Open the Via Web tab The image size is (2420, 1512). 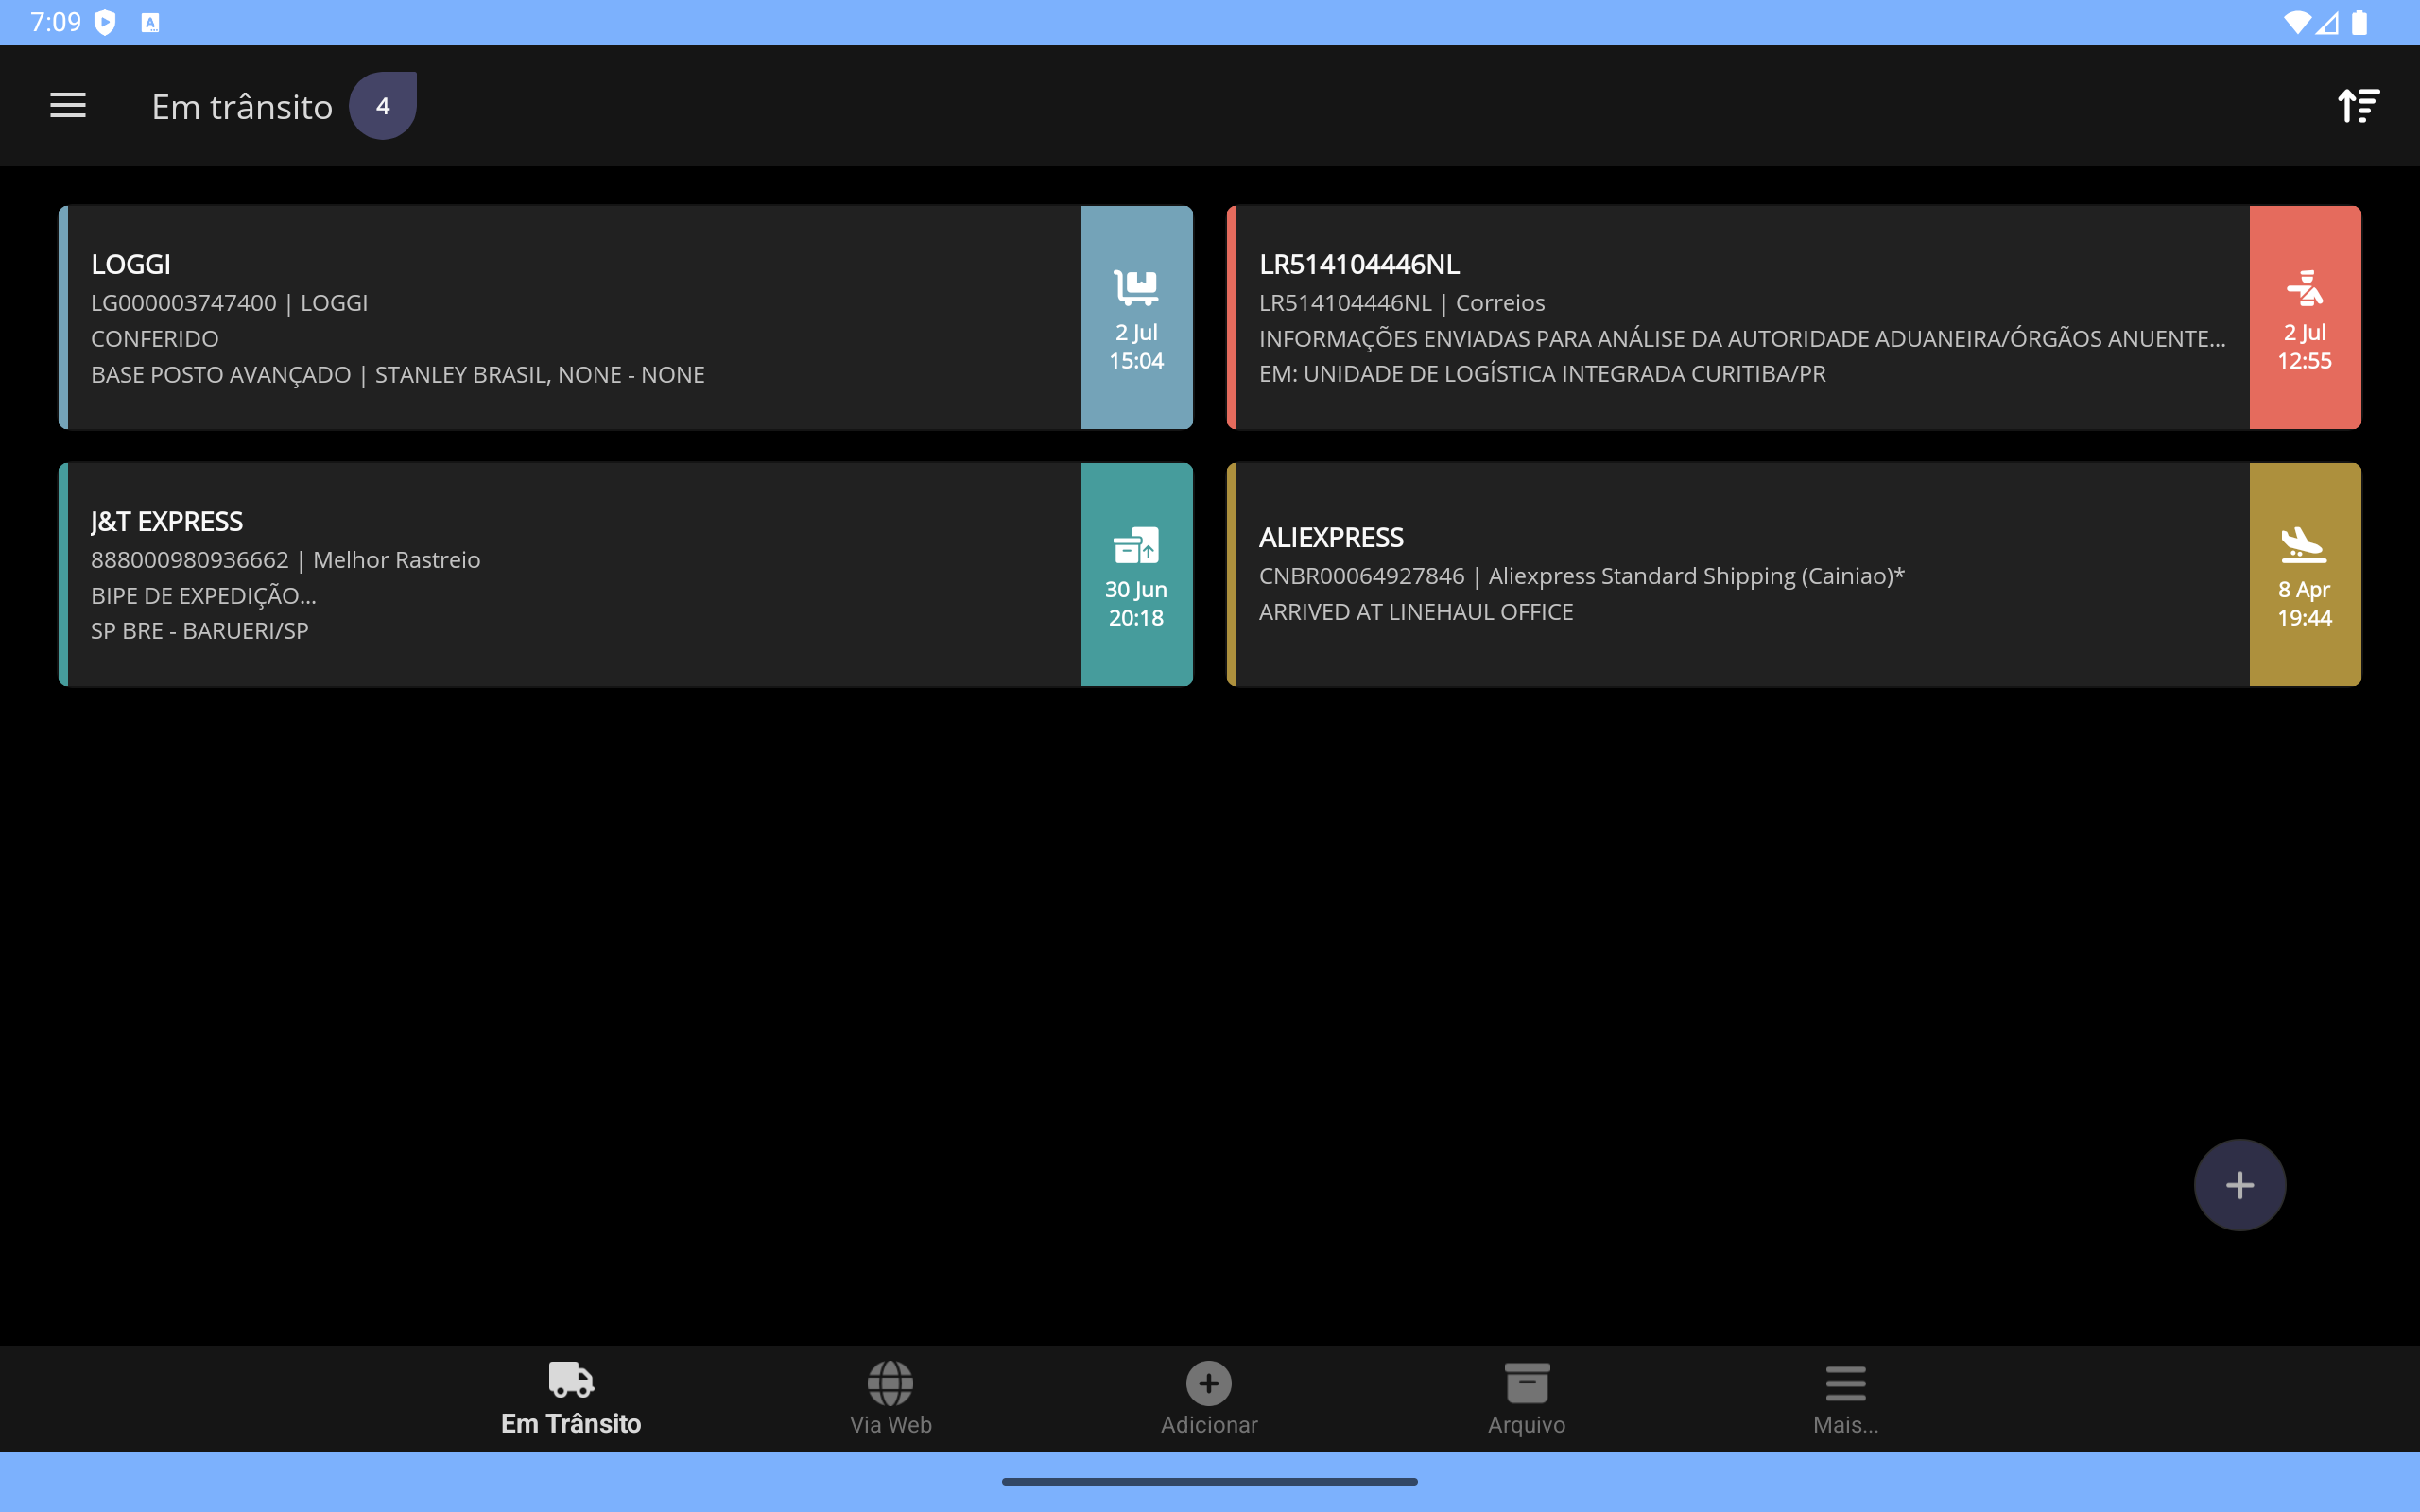pyautogui.click(x=890, y=1398)
